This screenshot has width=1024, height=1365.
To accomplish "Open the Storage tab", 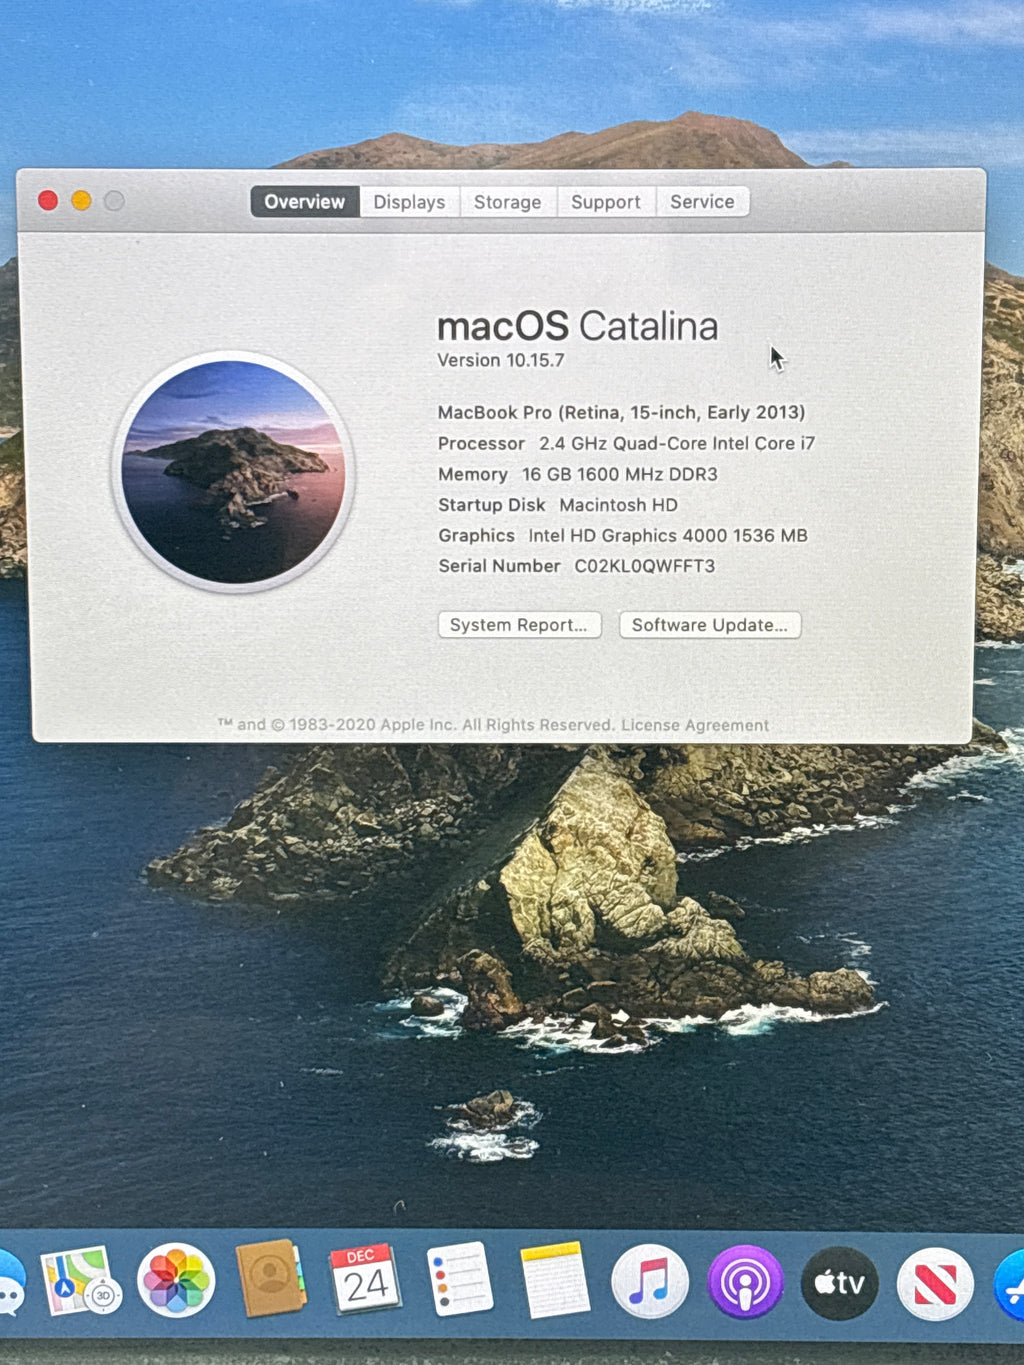I will 507,202.
